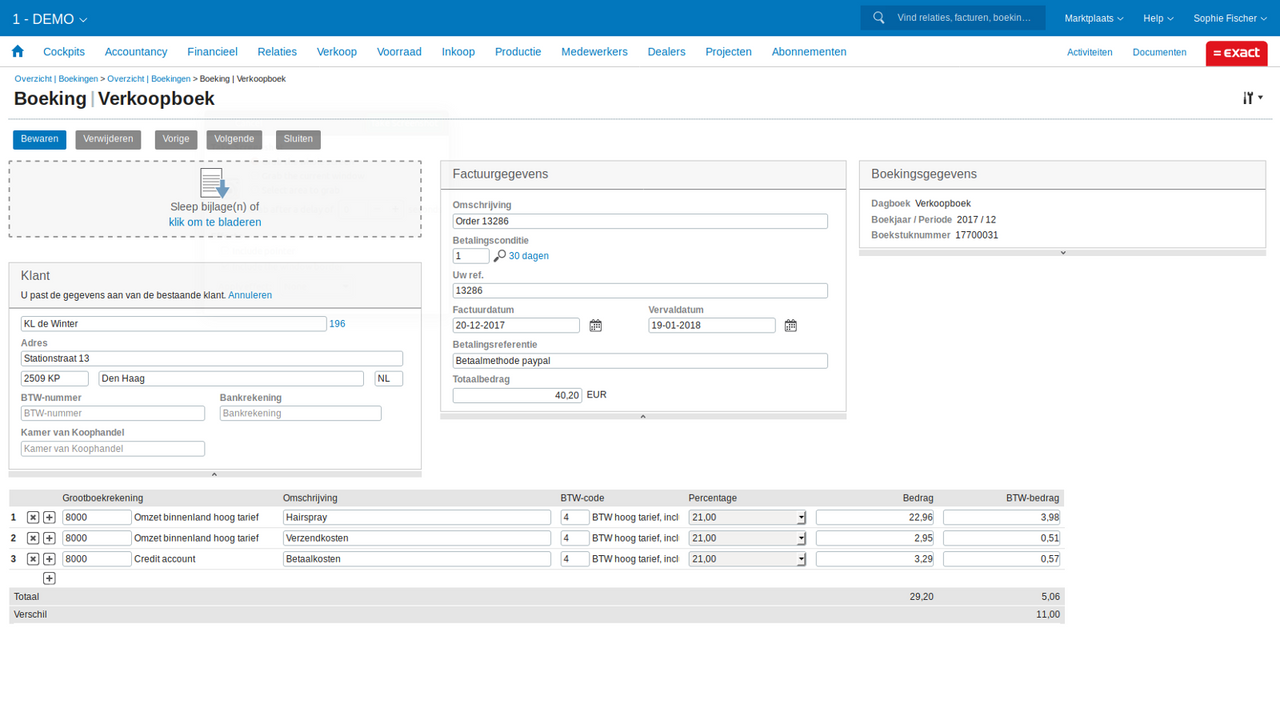Click the plus icon on the Verzendkosten row
This screenshot has height=720, width=1280.
[47, 538]
